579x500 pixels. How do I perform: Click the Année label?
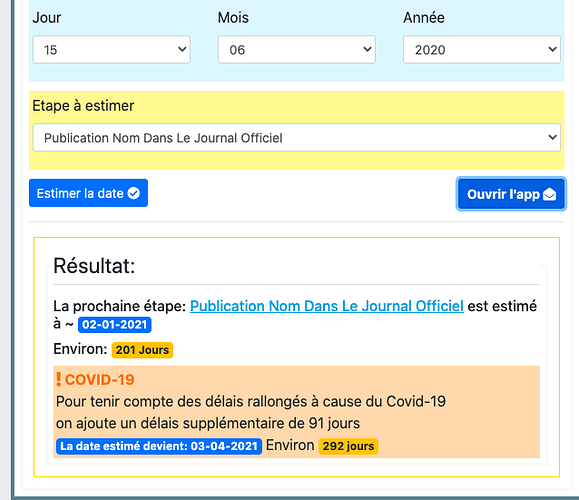coord(424,18)
